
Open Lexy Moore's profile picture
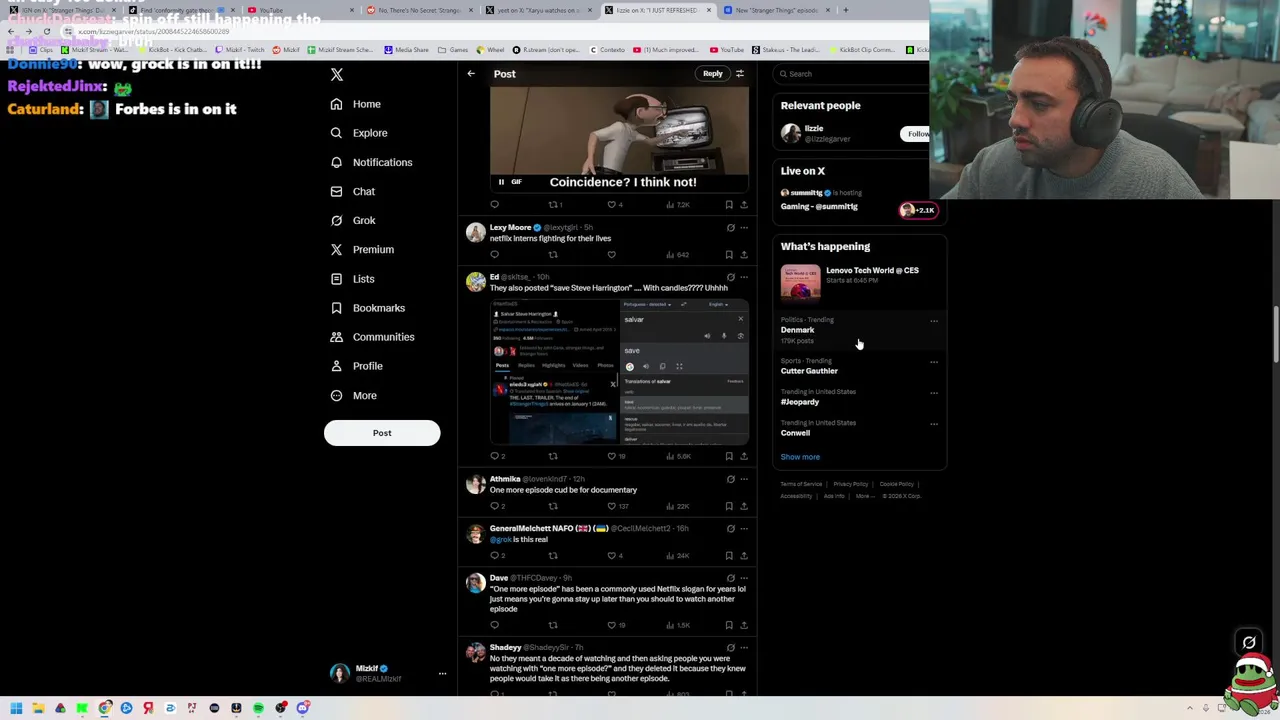pyautogui.click(x=475, y=233)
